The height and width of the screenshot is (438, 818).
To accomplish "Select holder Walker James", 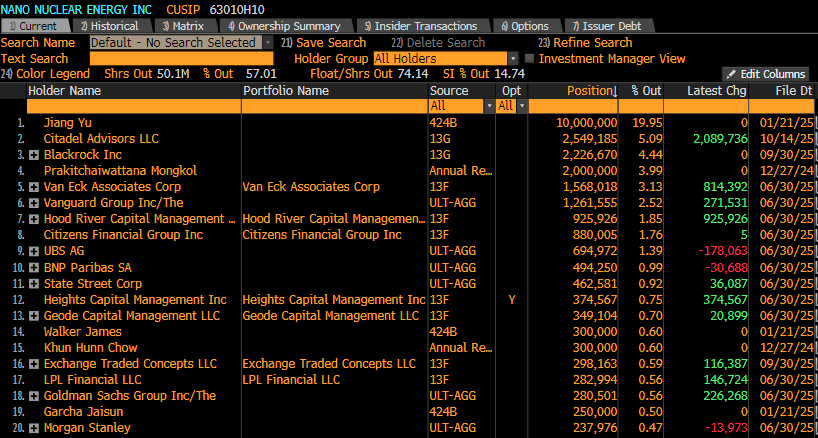I will pos(82,332).
